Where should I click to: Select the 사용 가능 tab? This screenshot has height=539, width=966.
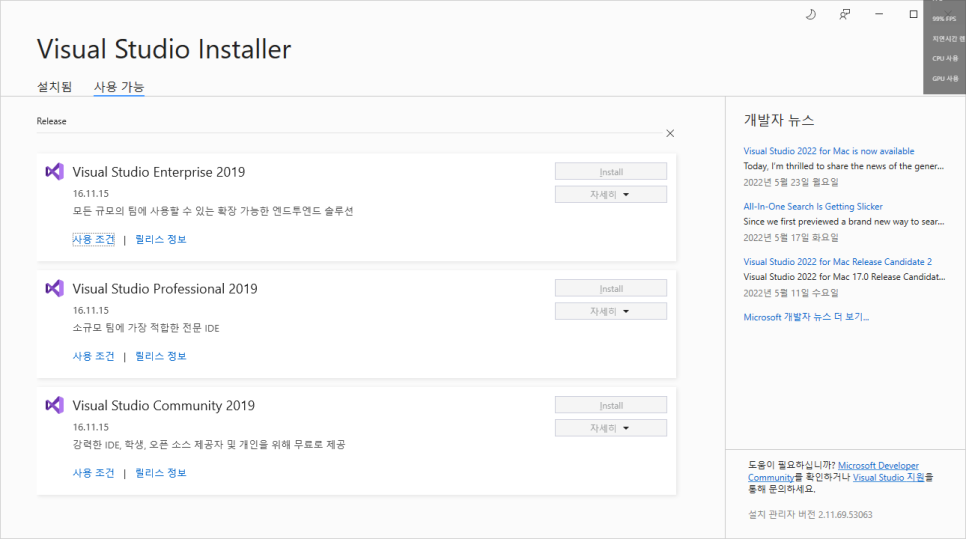click(x=119, y=87)
